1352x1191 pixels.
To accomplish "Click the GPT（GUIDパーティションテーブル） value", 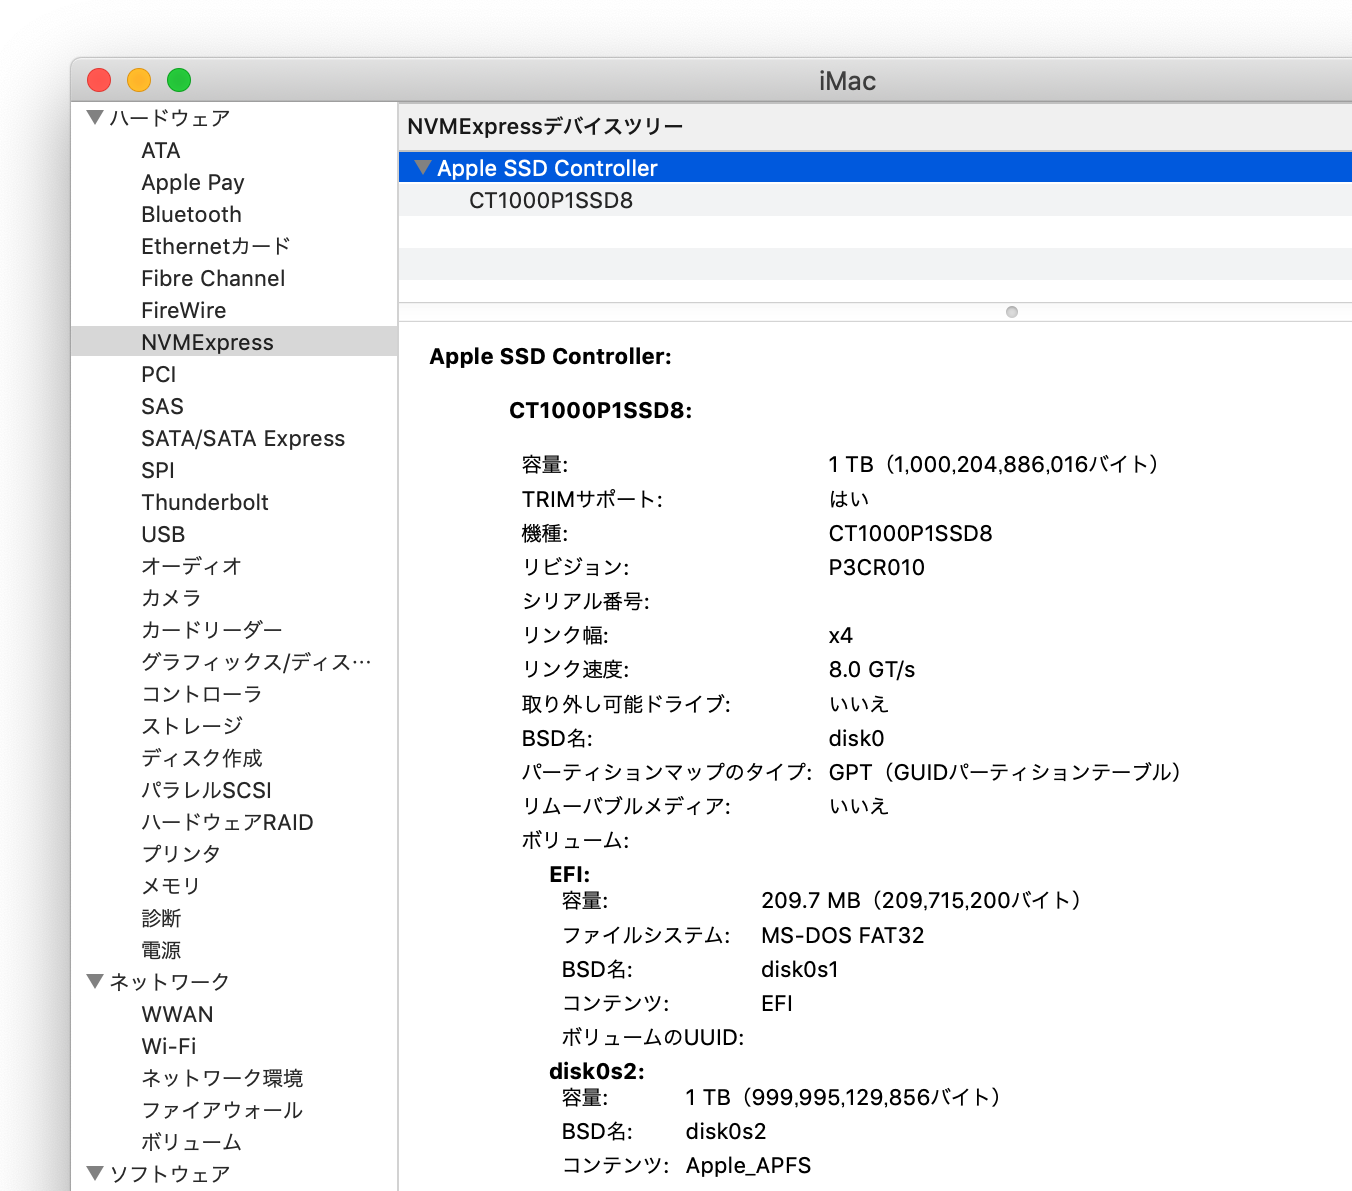I will click(1004, 773).
